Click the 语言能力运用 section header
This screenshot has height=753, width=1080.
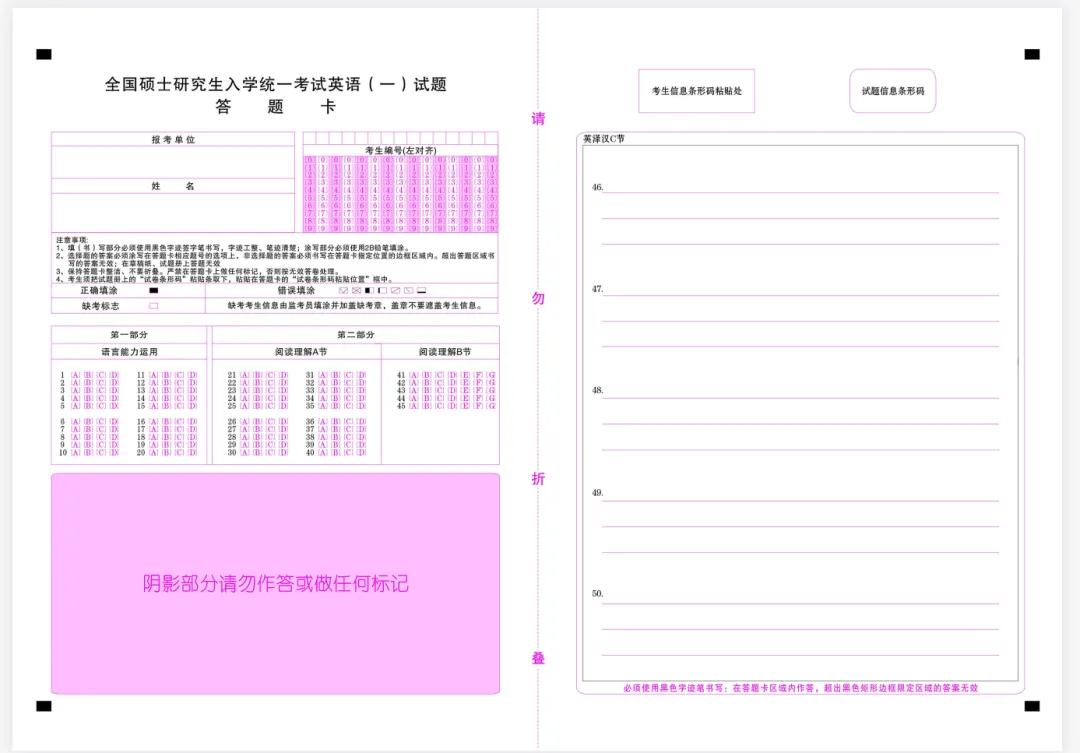click(x=129, y=351)
